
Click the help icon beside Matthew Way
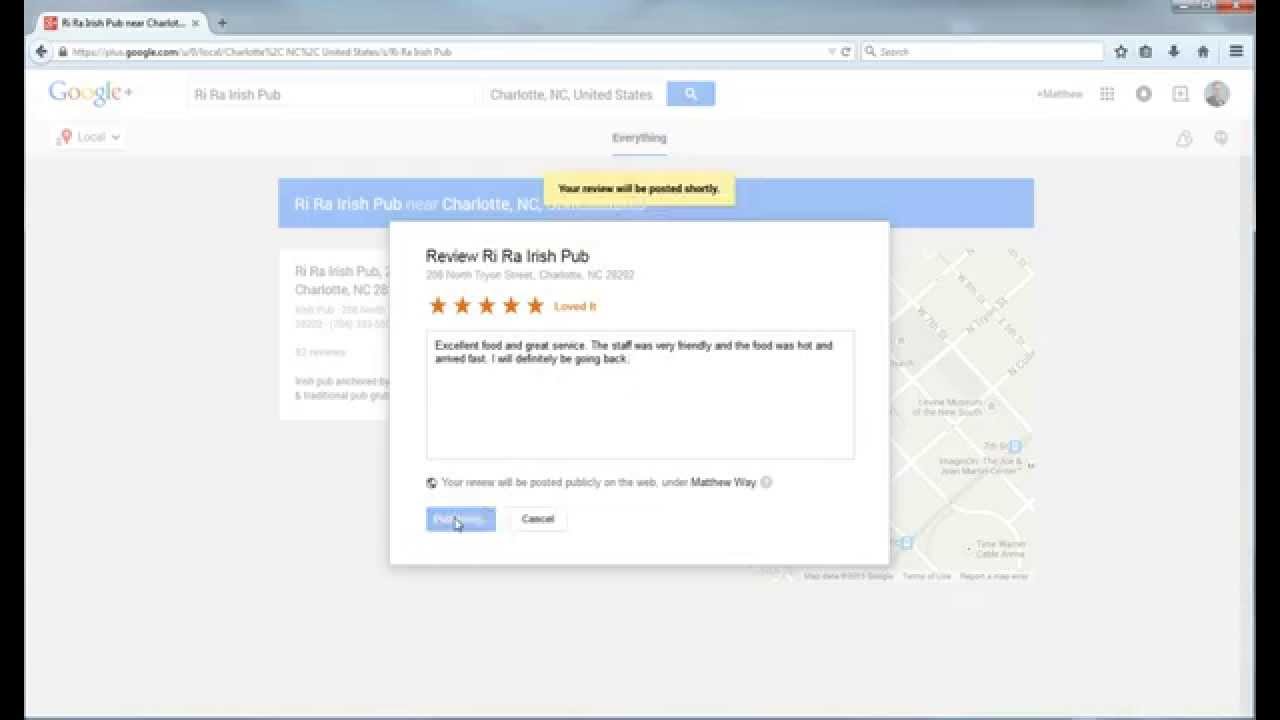tap(767, 482)
